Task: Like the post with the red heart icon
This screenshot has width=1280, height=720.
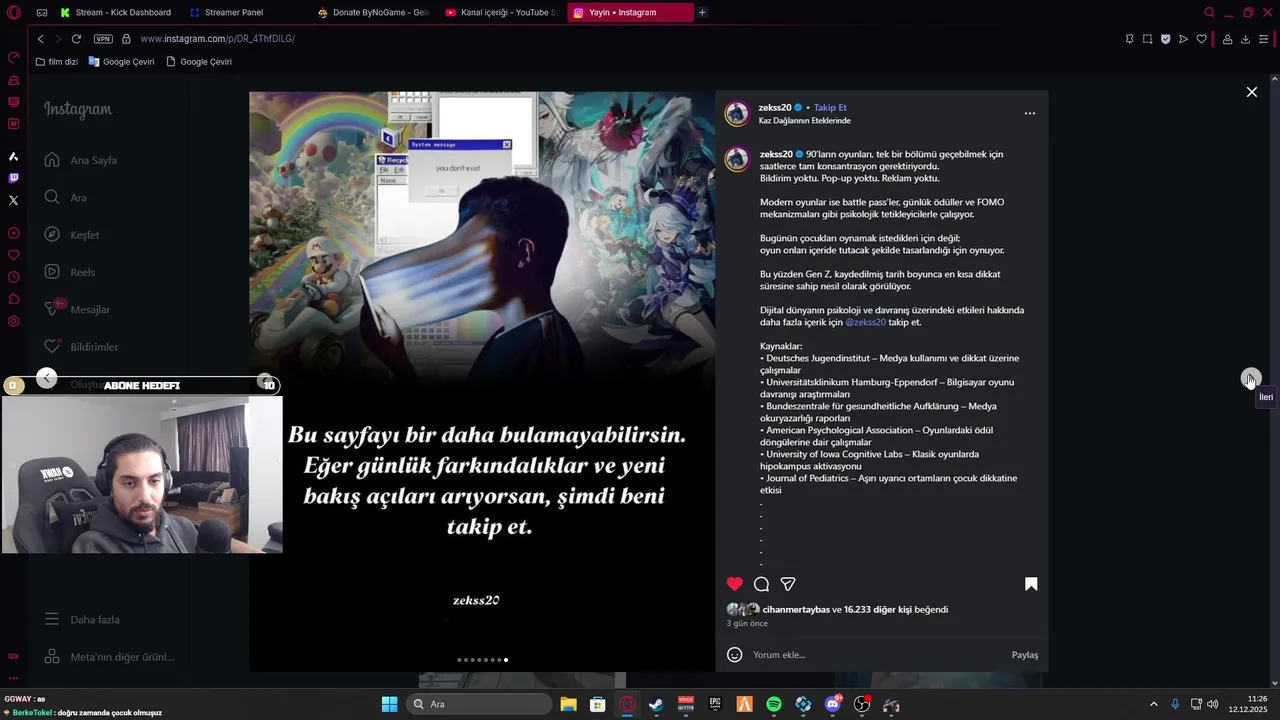Action: 735,584
